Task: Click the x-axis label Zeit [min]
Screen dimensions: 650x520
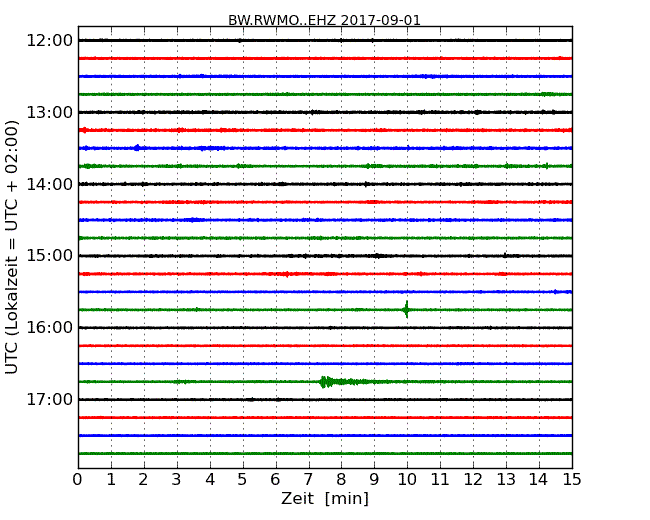Action: coord(325,498)
